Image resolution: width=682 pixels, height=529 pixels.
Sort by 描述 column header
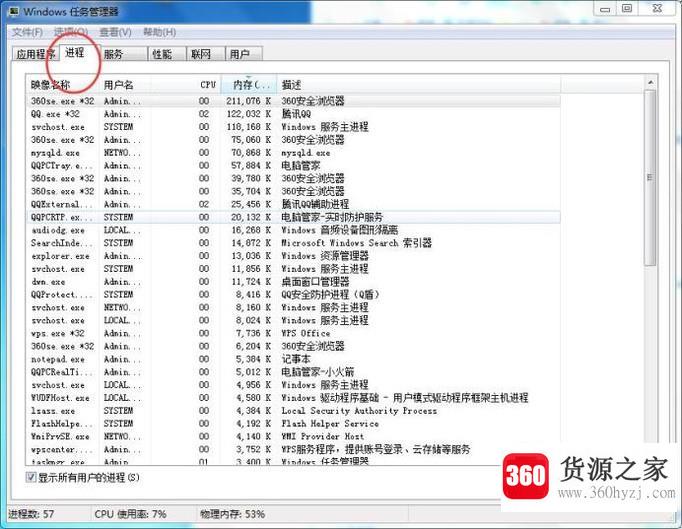click(418, 84)
